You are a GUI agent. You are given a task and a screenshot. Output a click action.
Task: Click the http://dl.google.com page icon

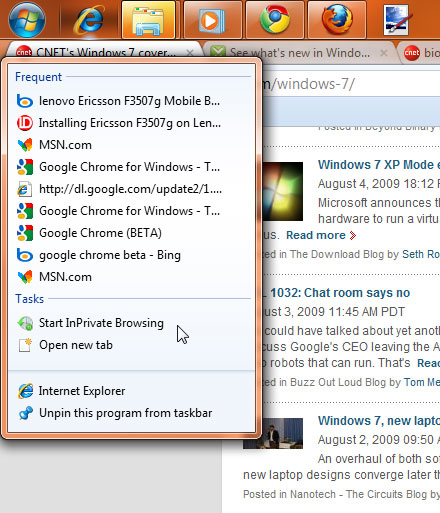point(25,189)
